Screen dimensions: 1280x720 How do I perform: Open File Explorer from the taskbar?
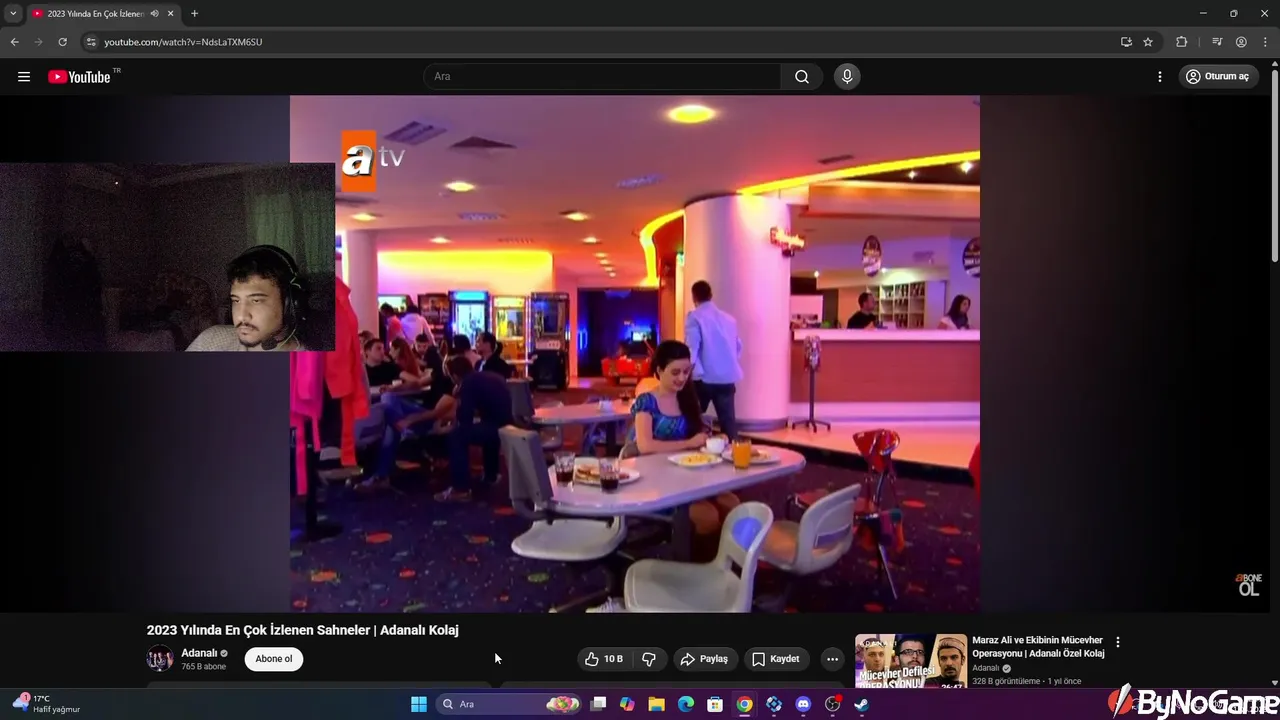[x=656, y=704]
